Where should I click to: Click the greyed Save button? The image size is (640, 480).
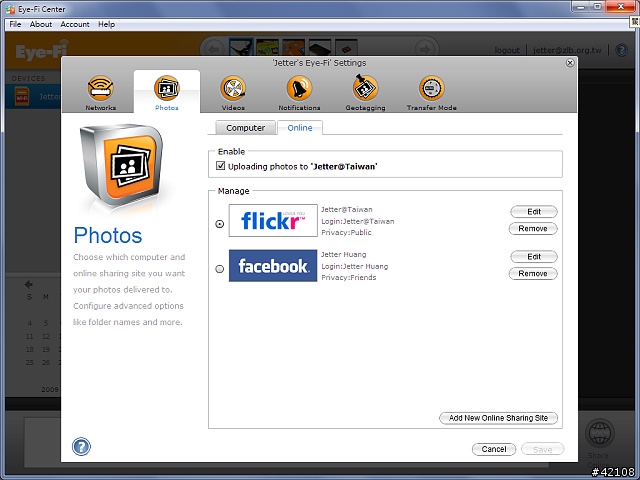click(x=542, y=449)
